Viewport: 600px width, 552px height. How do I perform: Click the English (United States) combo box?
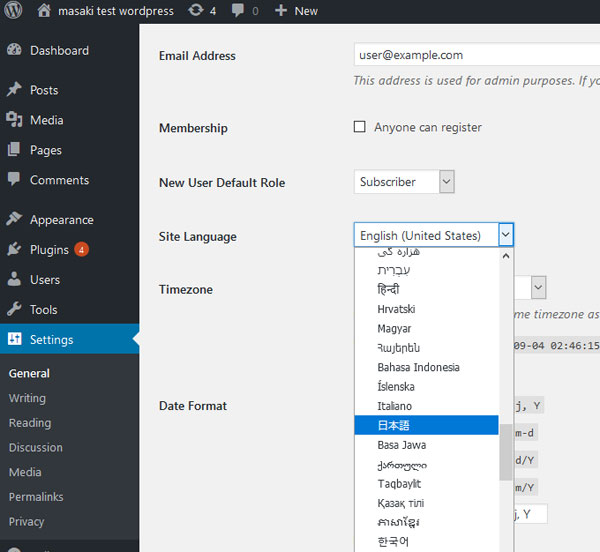[x=434, y=234]
